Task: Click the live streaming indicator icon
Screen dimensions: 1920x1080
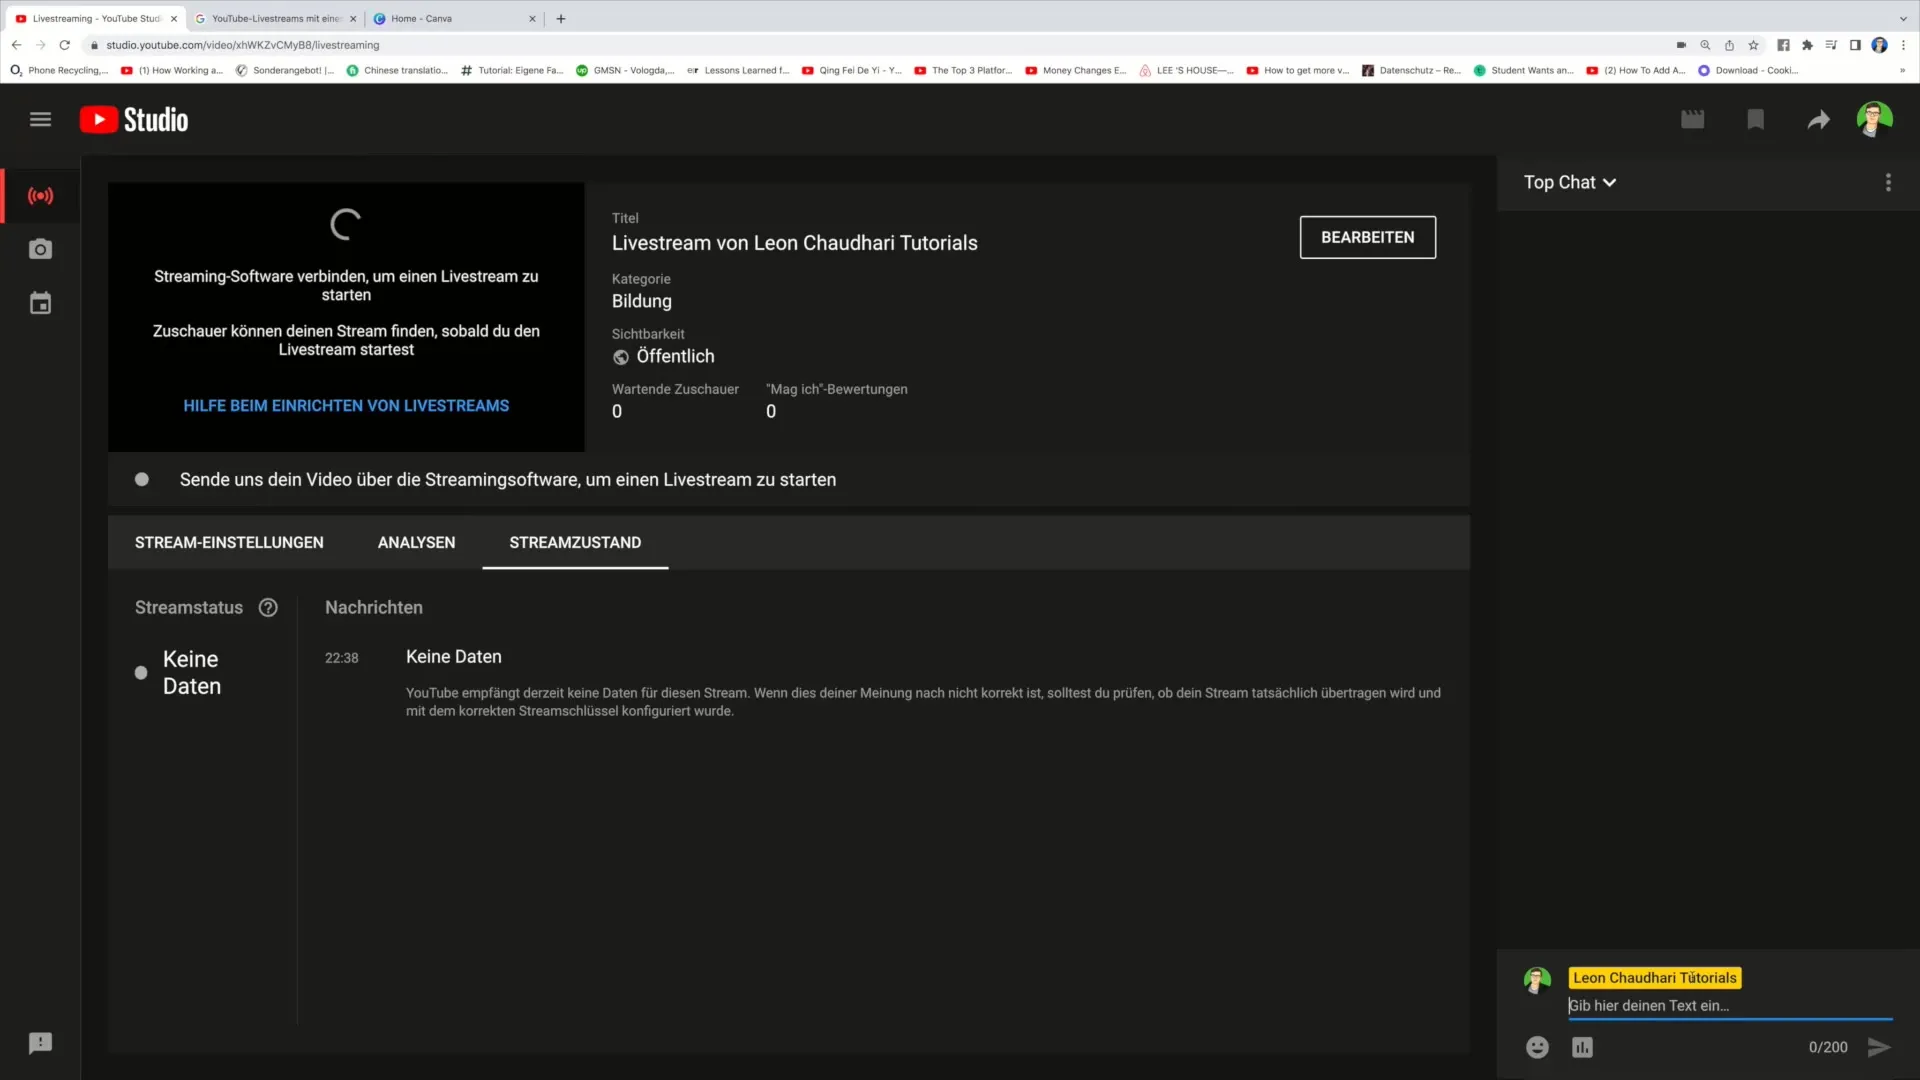Action: [41, 195]
